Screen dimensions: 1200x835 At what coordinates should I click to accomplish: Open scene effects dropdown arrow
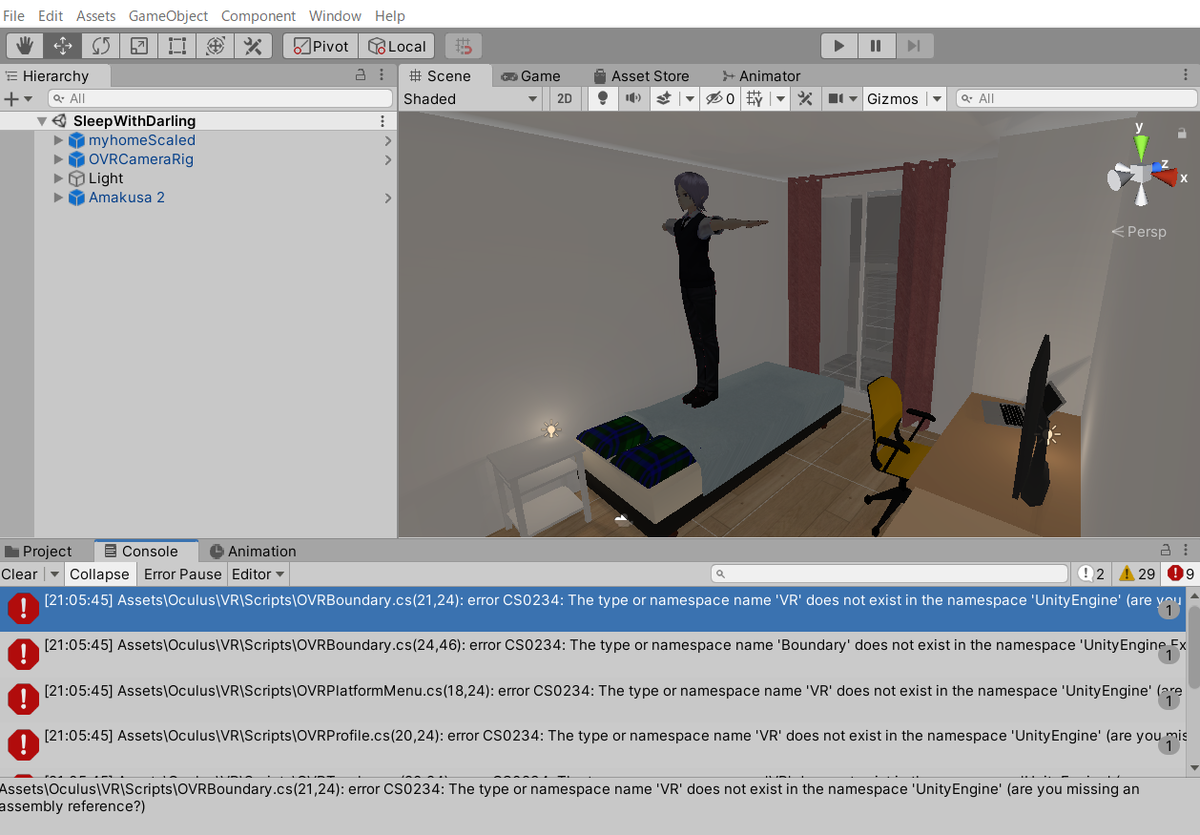(x=689, y=99)
